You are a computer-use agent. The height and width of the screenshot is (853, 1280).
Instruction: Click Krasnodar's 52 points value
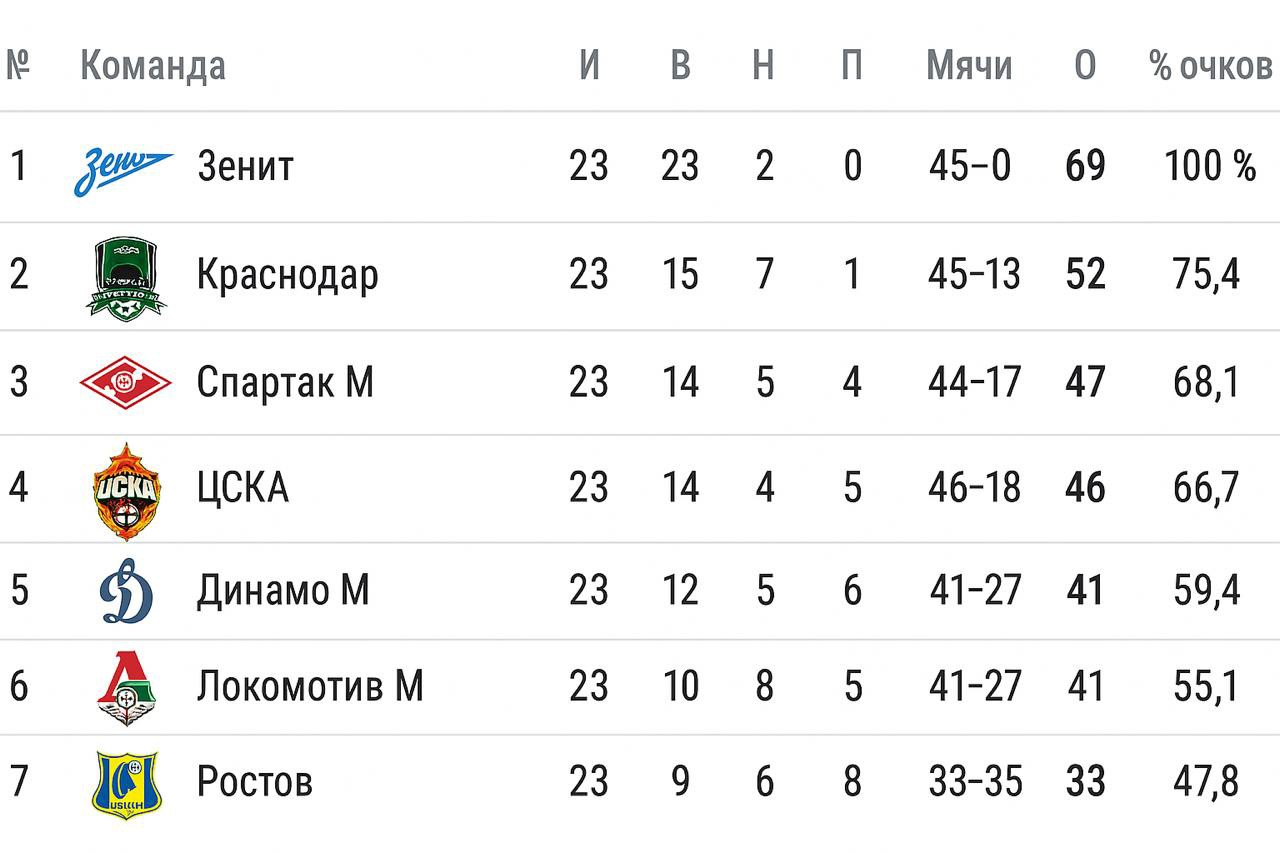[1085, 274]
